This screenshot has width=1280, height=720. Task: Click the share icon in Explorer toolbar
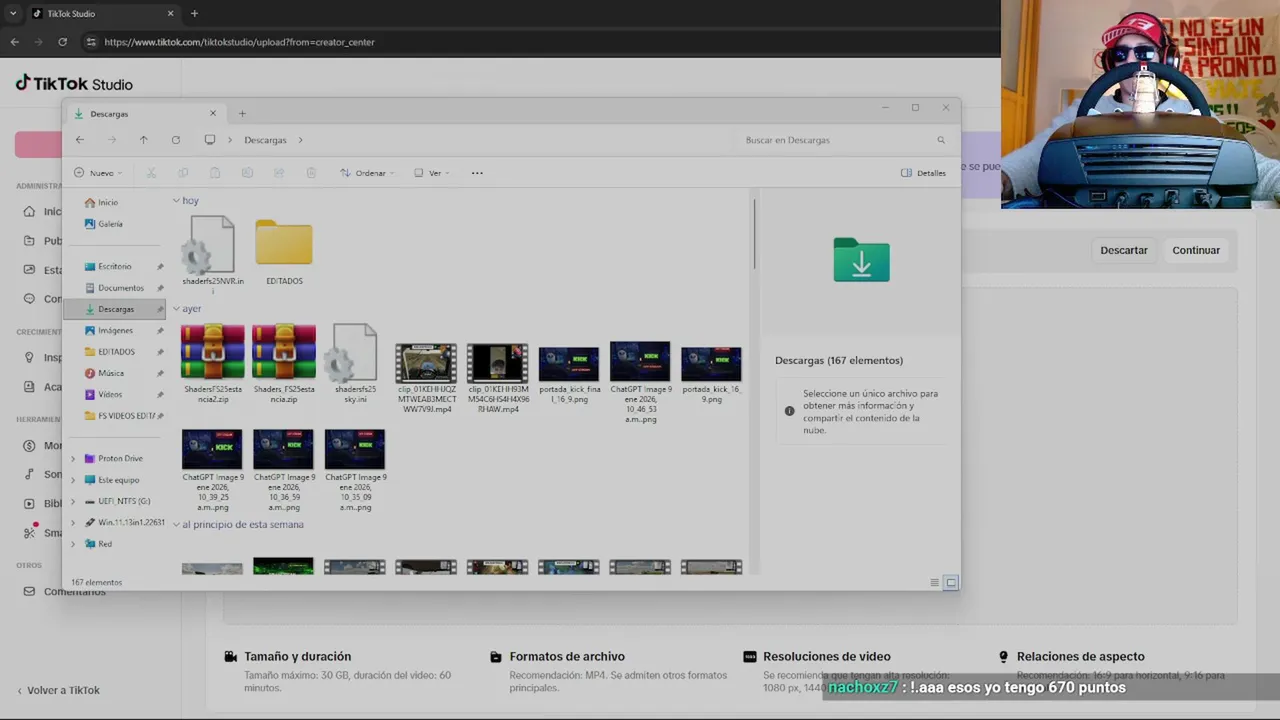[x=279, y=173]
